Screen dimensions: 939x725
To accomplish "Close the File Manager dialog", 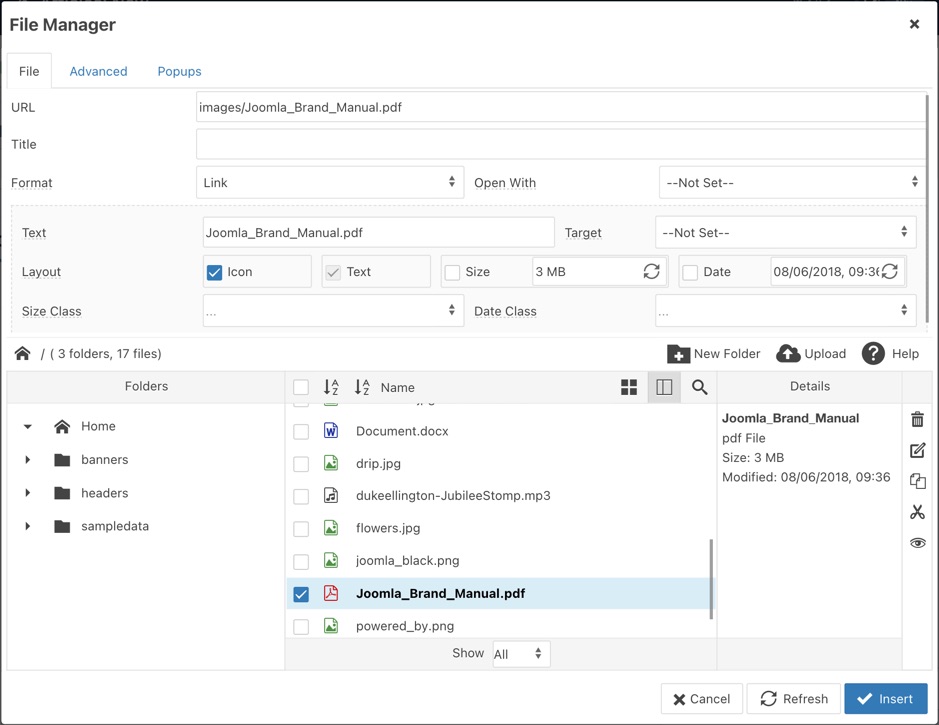I will coord(914,24).
